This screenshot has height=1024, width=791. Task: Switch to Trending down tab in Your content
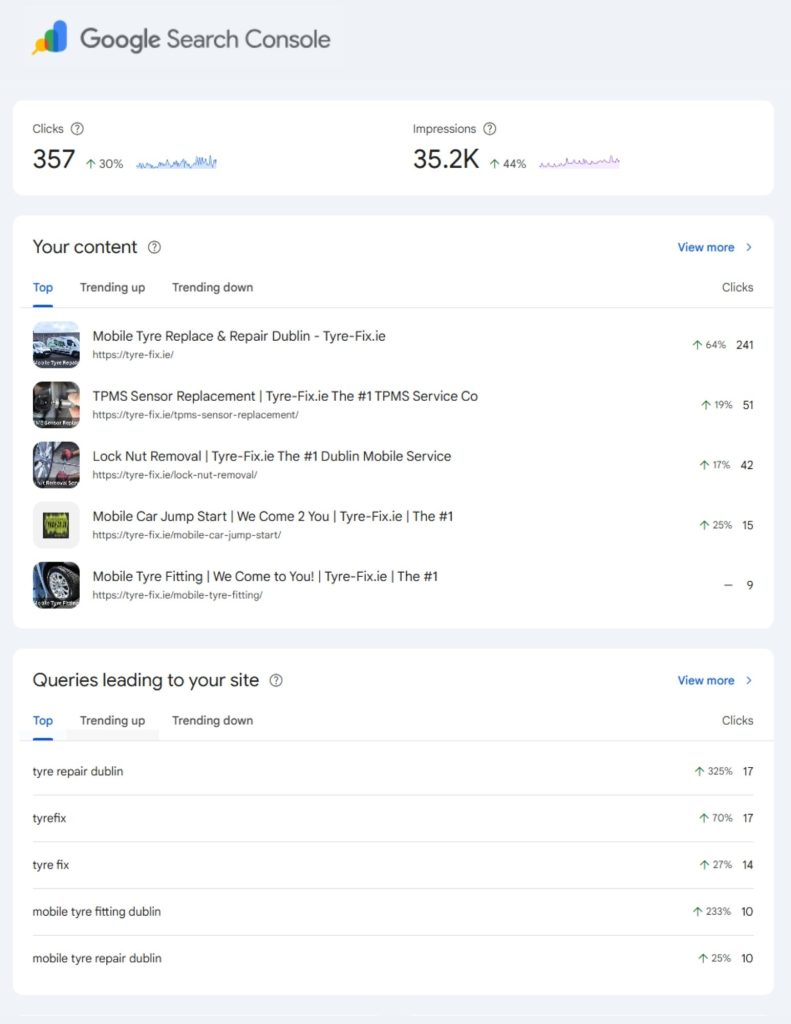pyautogui.click(x=212, y=287)
